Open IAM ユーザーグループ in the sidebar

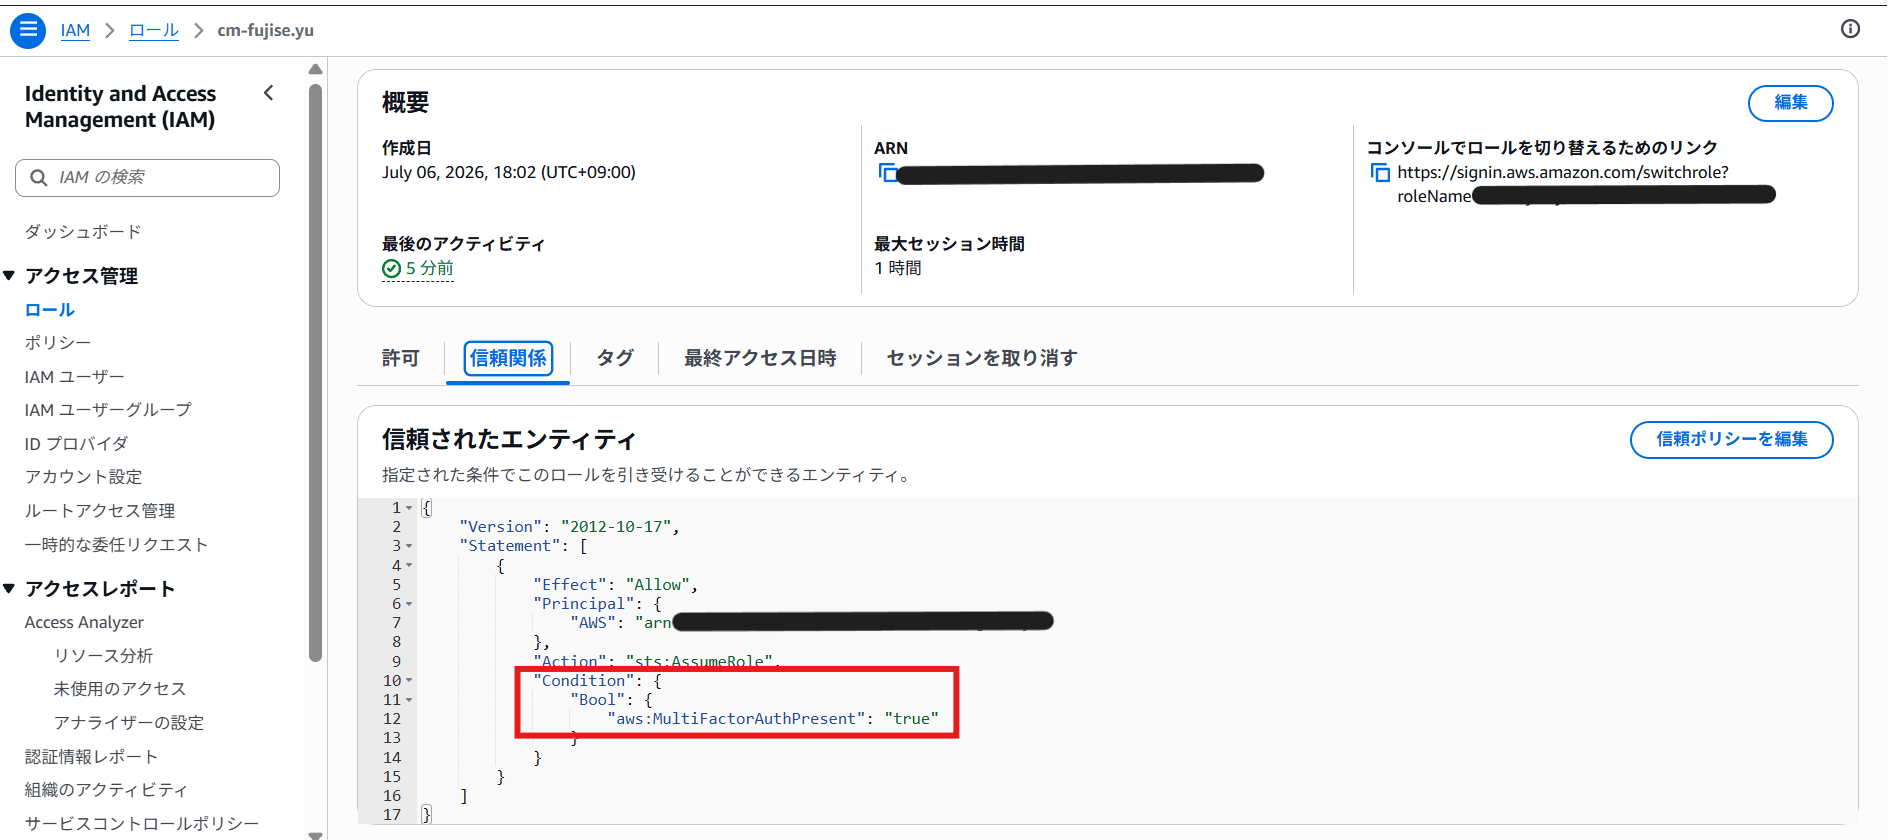click(x=108, y=410)
